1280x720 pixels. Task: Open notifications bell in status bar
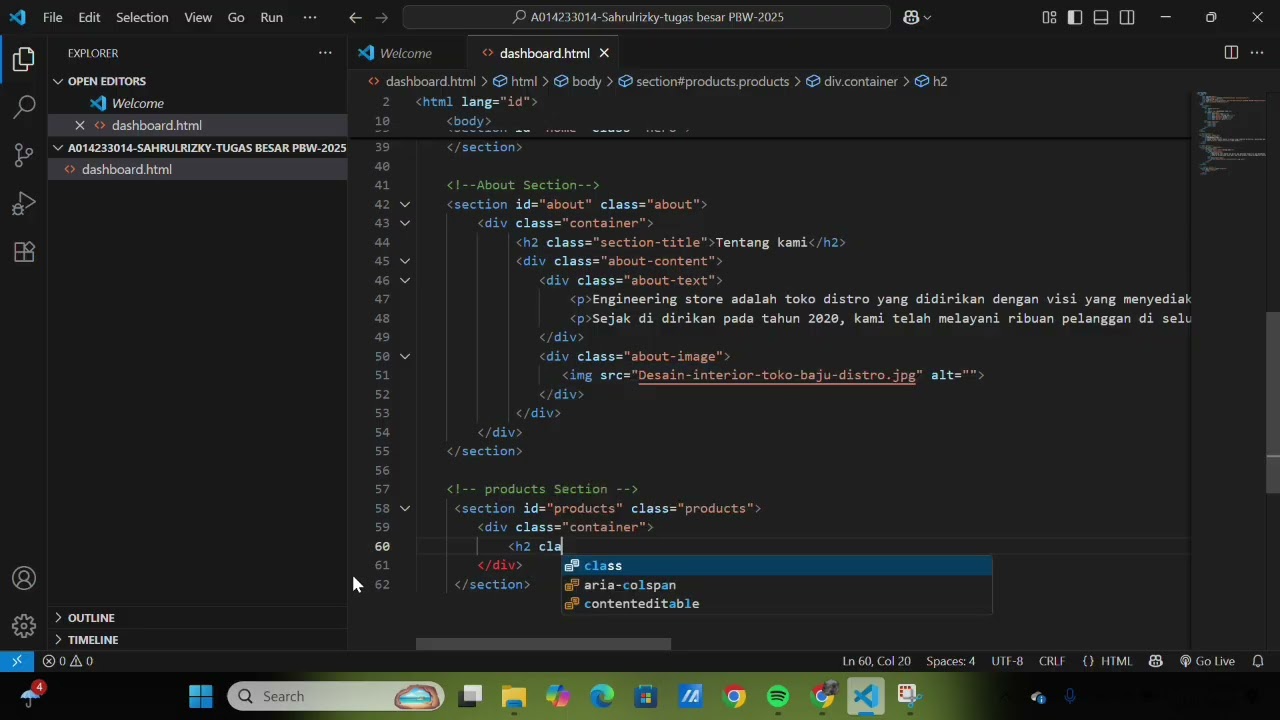click(1258, 661)
